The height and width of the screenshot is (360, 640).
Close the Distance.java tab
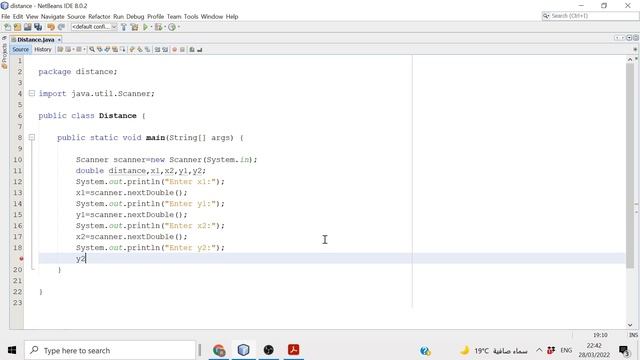tap(59, 40)
